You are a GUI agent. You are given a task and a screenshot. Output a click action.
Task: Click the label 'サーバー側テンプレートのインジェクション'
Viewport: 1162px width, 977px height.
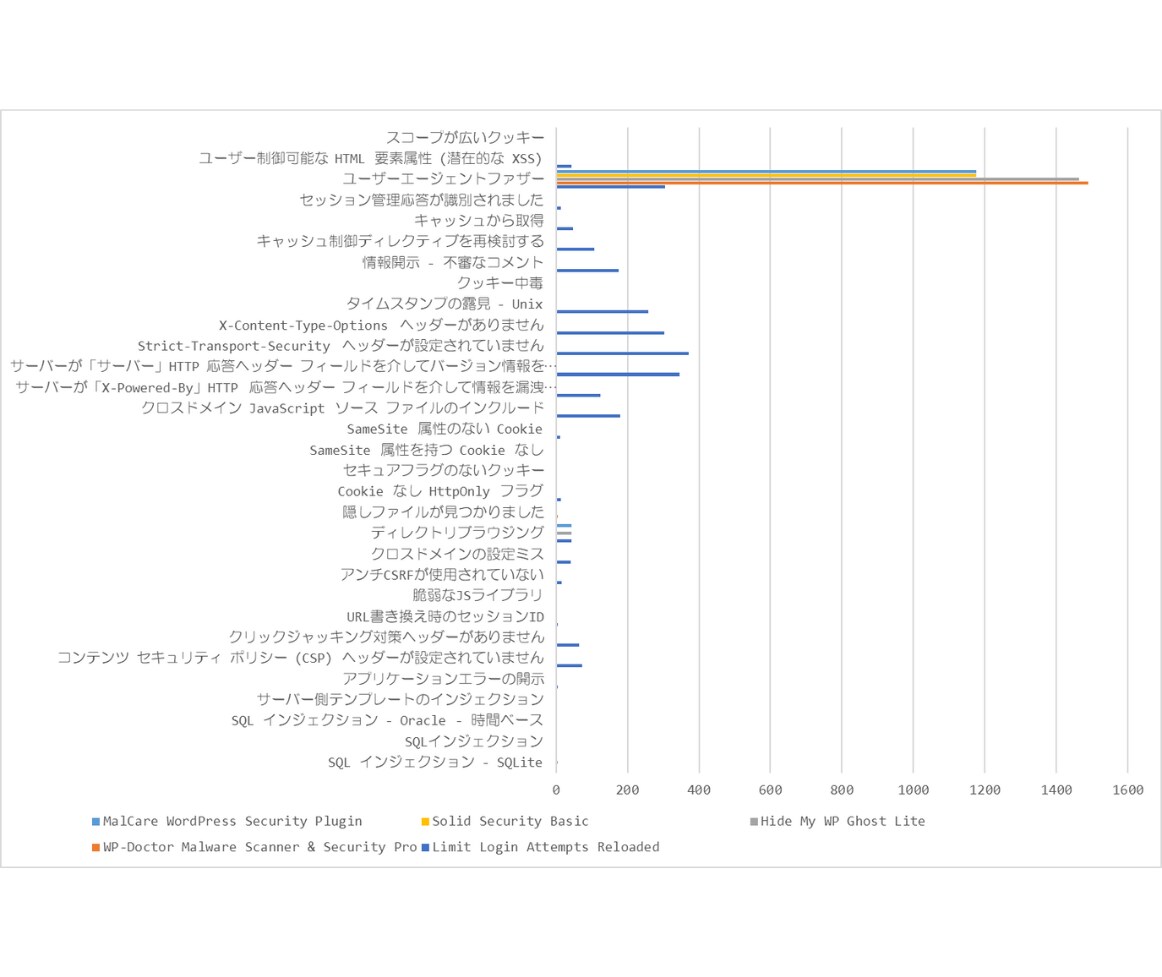point(400,700)
